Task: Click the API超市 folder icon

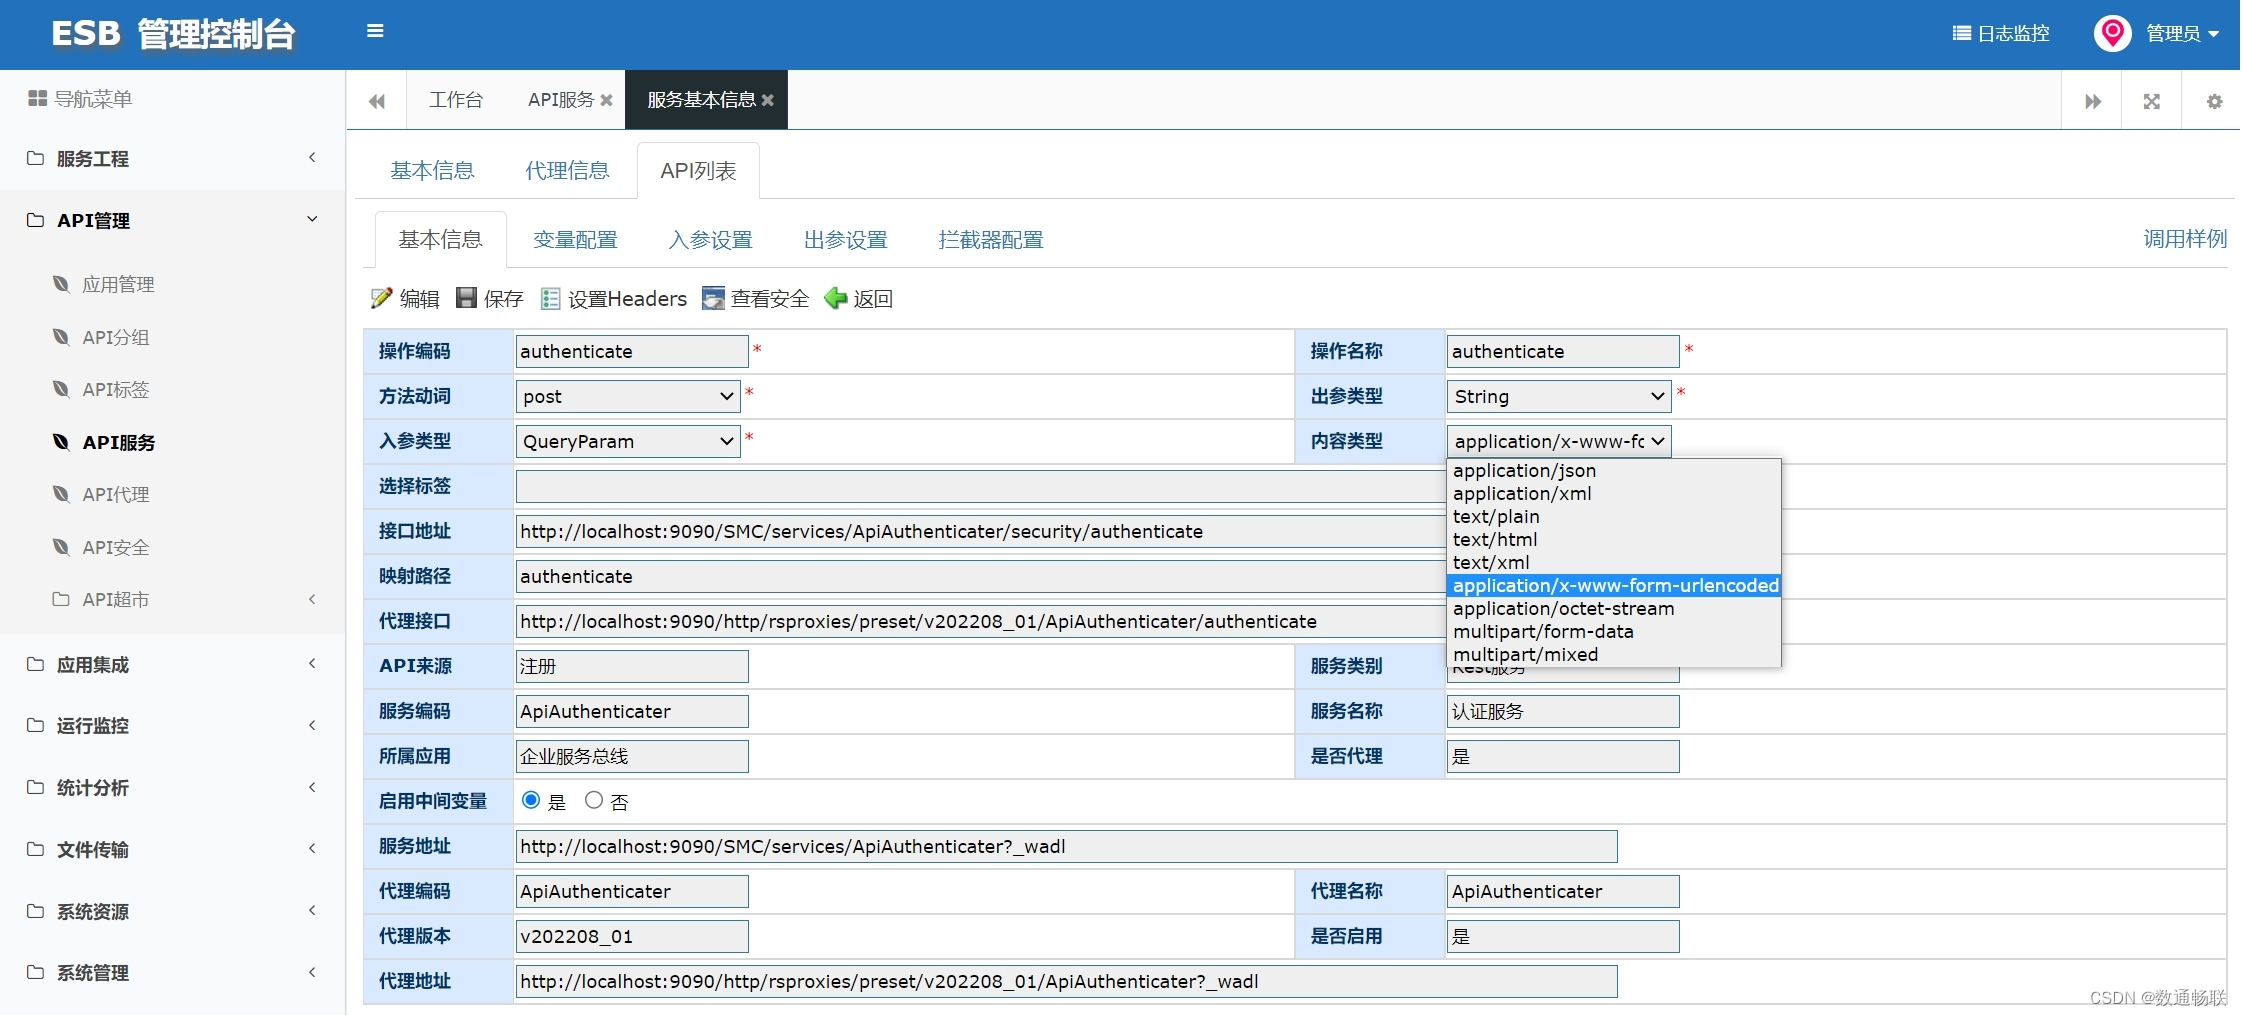Action: click(x=61, y=599)
